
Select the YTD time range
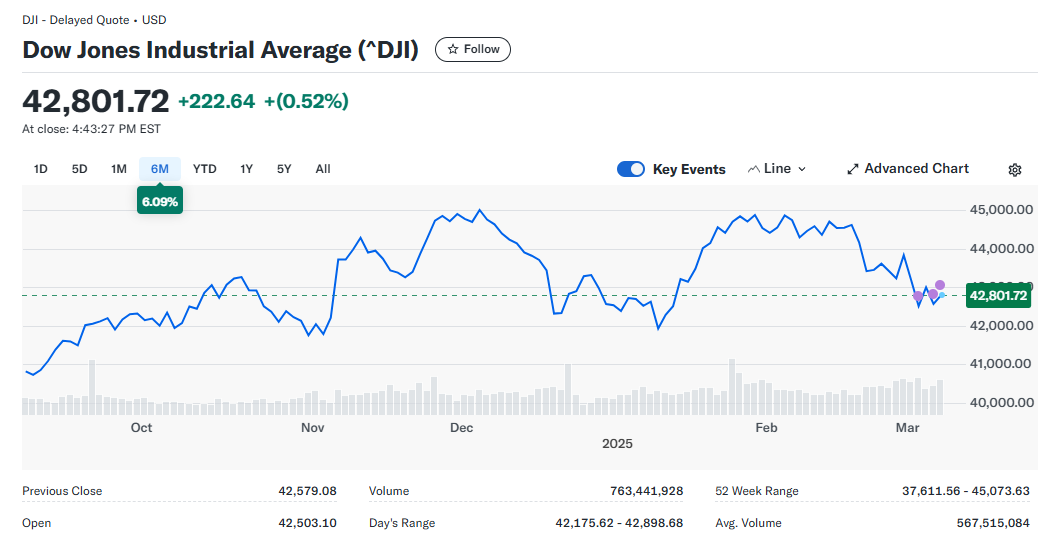pyautogui.click(x=205, y=169)
